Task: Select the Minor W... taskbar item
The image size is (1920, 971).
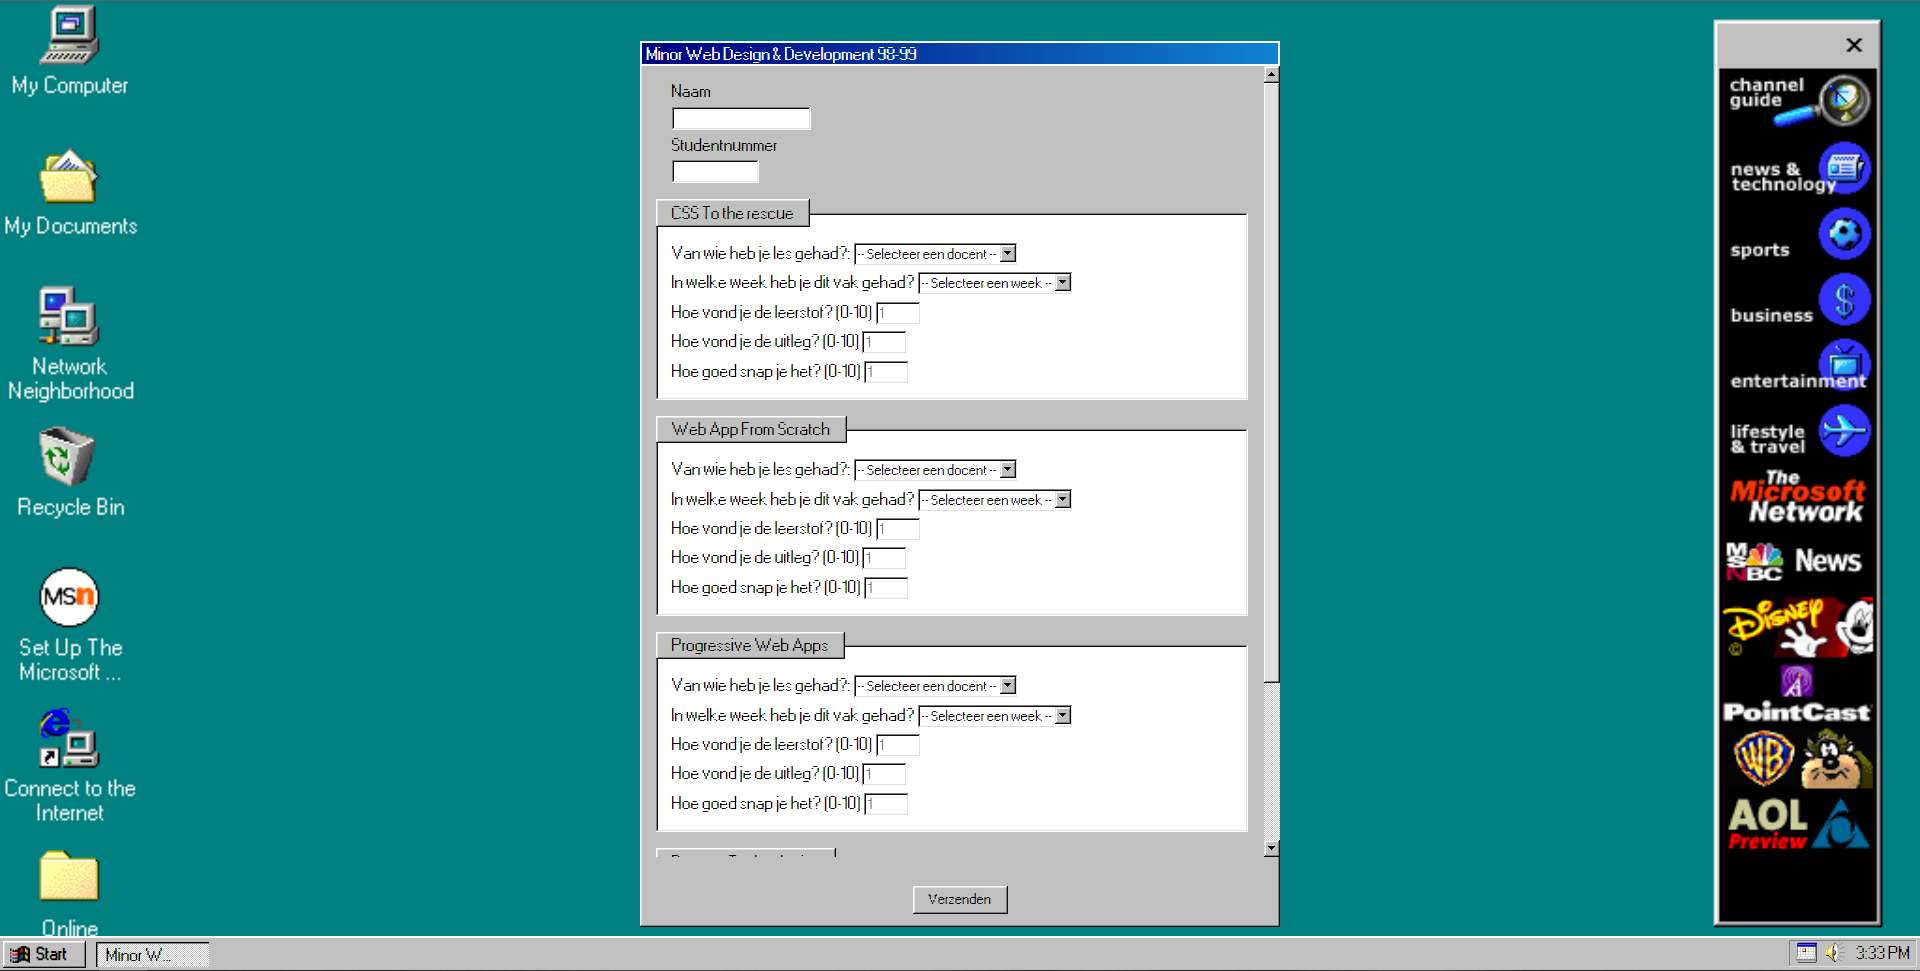Action: (152, 955)
